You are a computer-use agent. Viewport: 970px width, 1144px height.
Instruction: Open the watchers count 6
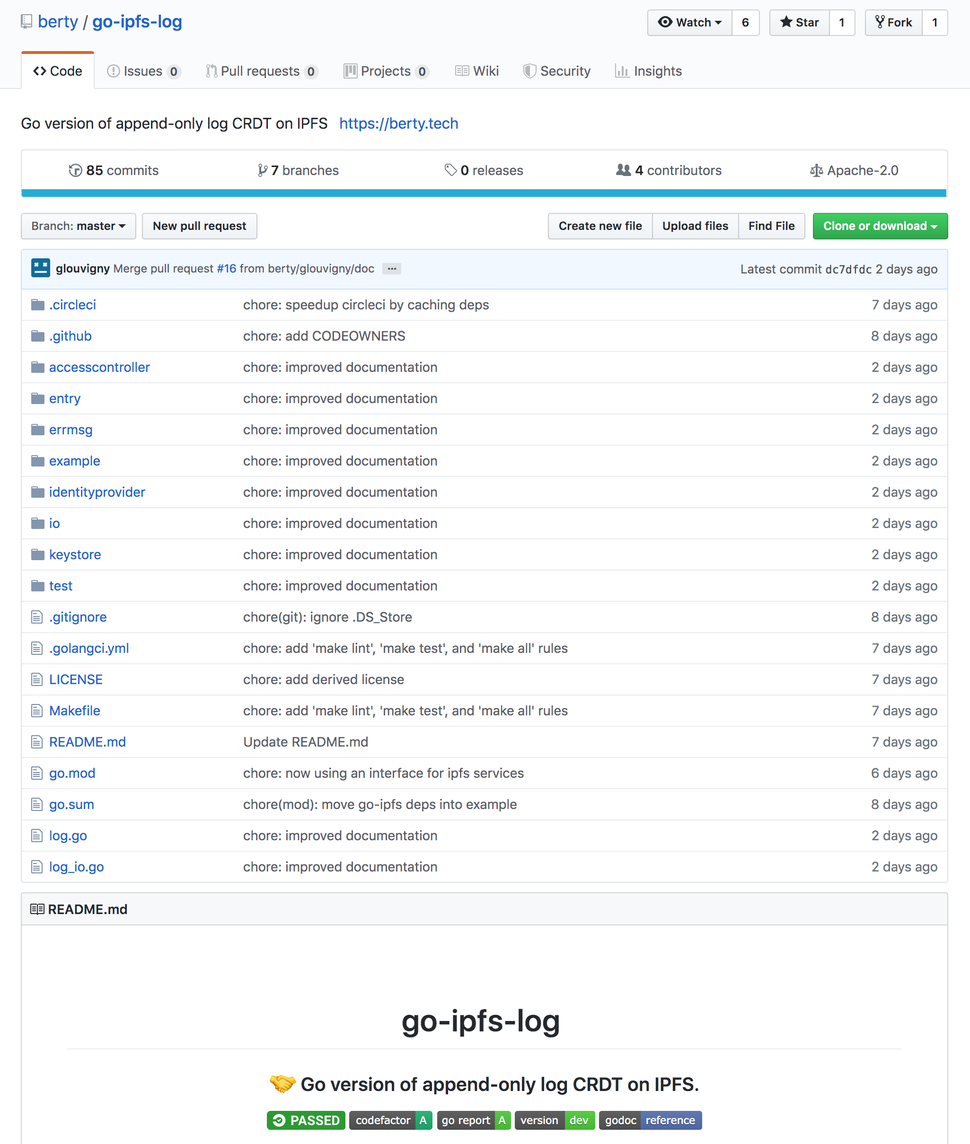click(x=745, y=23)
